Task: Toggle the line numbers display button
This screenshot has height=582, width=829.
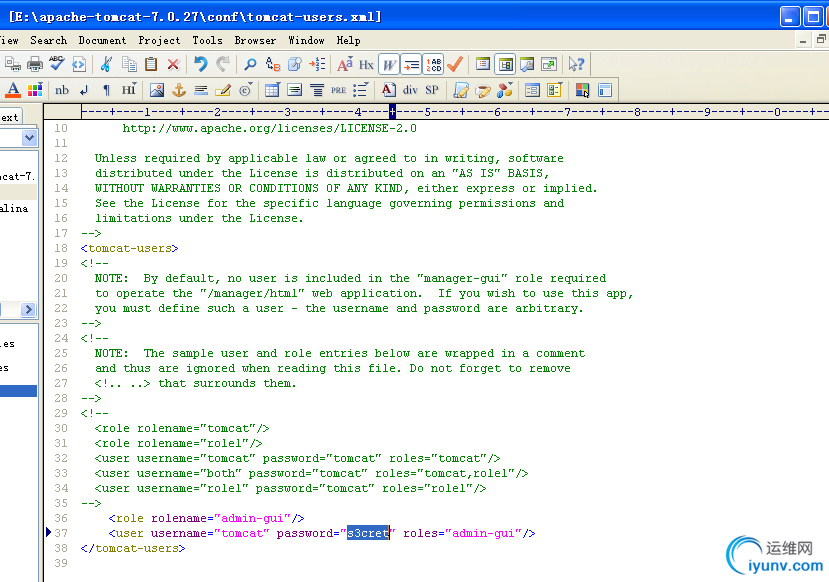Action: coord(434,64)
